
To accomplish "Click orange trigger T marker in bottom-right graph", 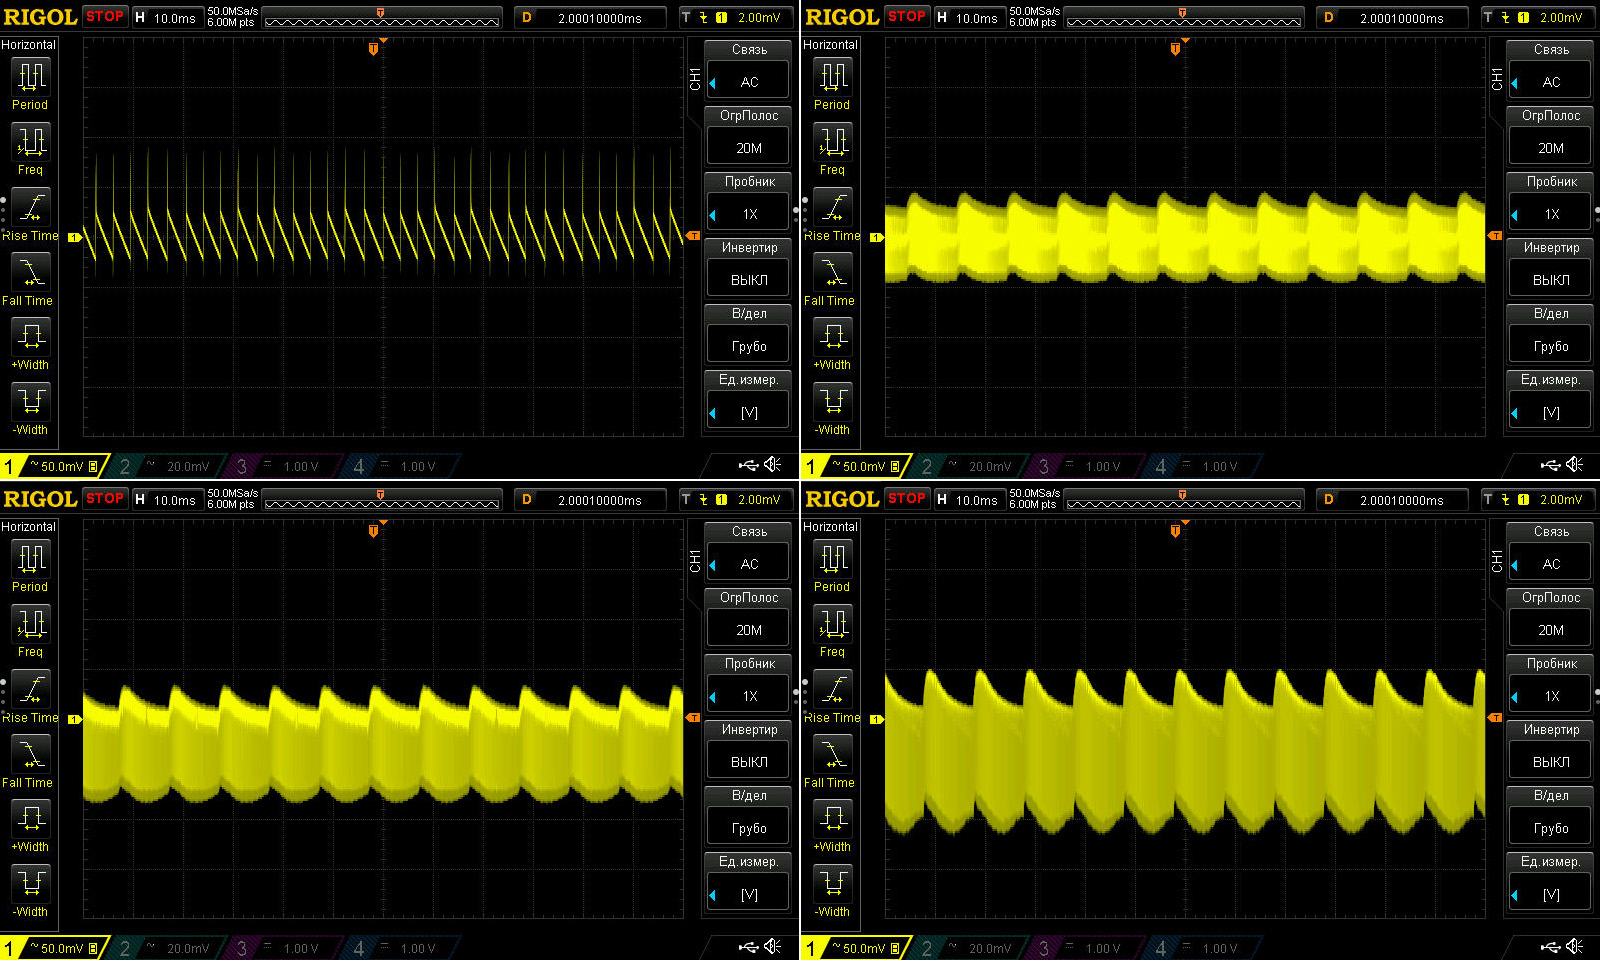I will [1175, 531].
